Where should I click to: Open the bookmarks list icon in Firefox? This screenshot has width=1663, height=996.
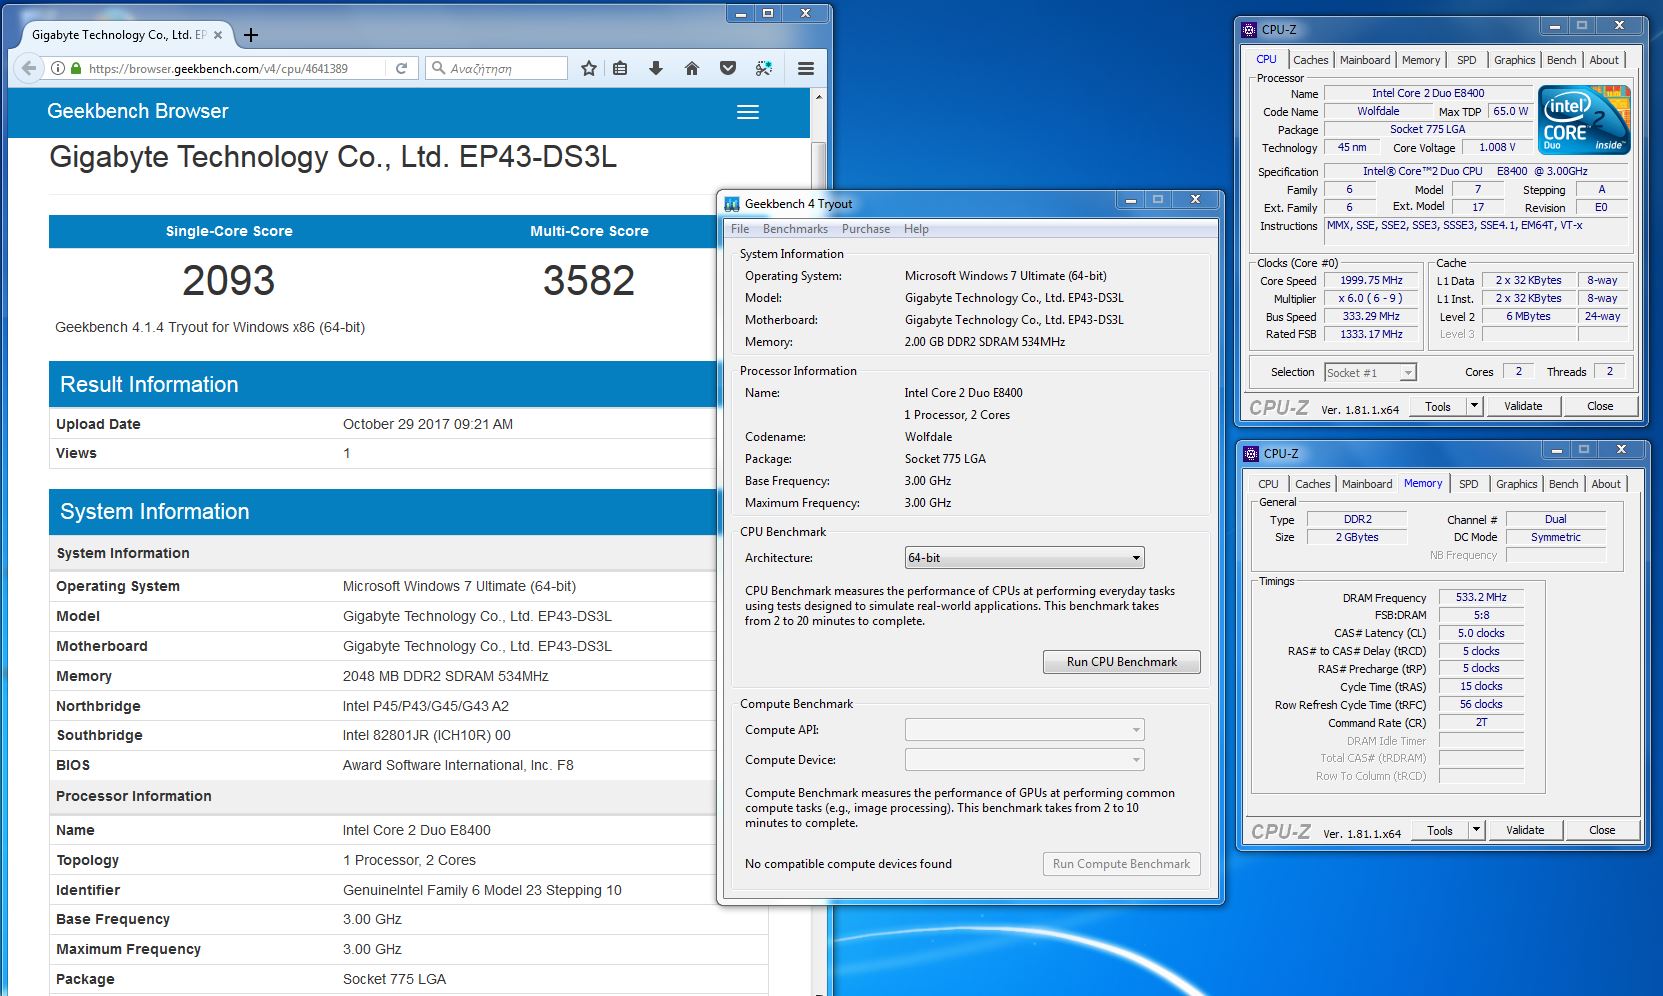click(x=620, y=68)
